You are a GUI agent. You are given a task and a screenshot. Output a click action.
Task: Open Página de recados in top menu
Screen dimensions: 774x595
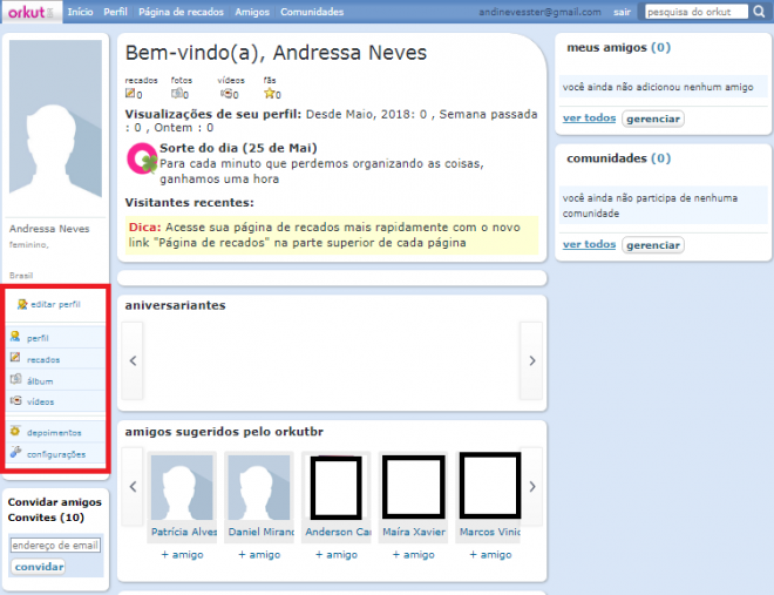(x=181, y=12)
